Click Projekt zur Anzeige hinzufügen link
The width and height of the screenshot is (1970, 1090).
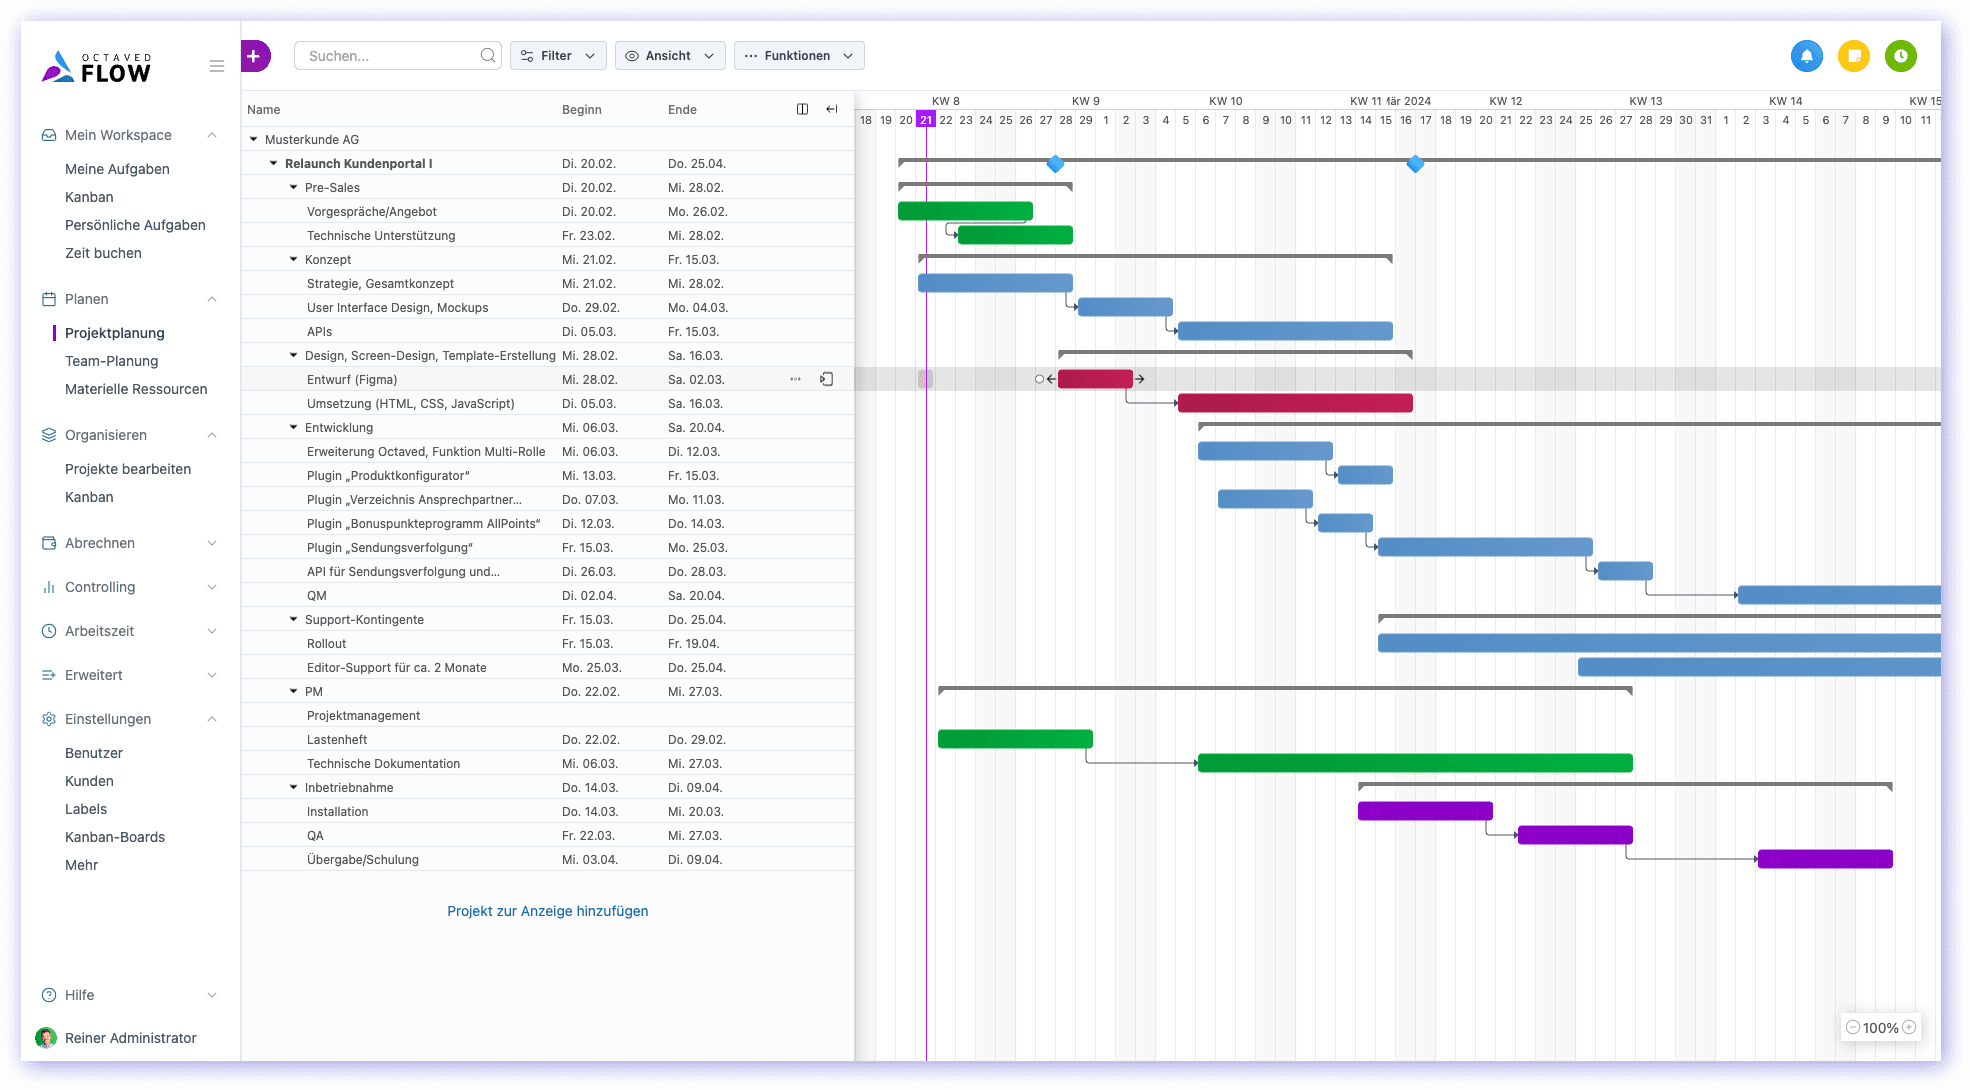coord(547,911)
